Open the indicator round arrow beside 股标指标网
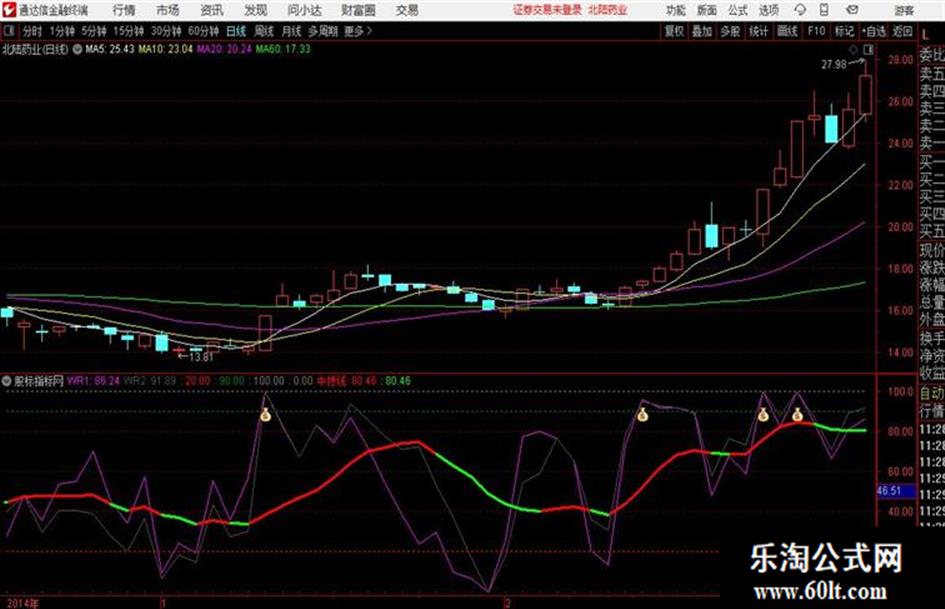This screenshot has height=609, width=945. click(7, 381)
